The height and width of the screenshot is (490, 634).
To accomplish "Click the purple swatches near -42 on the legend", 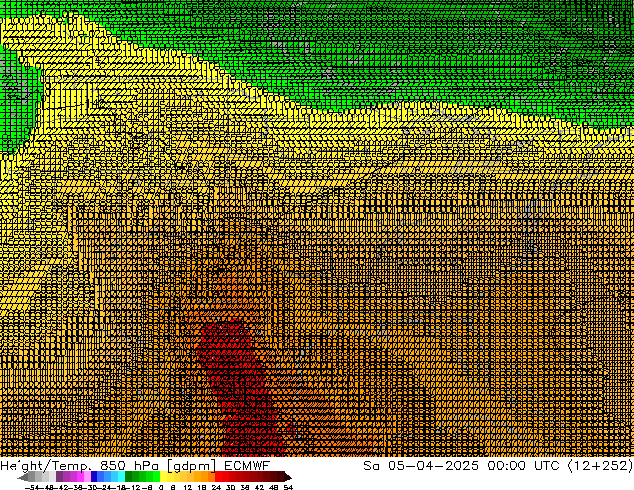I will pos(74,477).
